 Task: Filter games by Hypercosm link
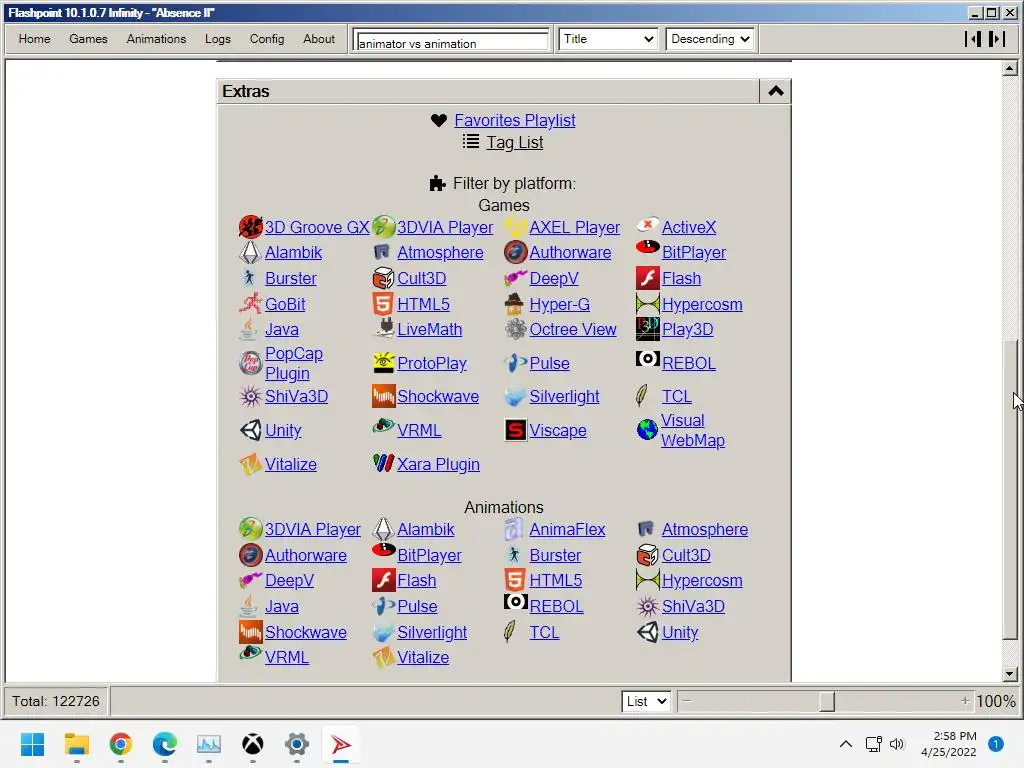coord(702,304)
